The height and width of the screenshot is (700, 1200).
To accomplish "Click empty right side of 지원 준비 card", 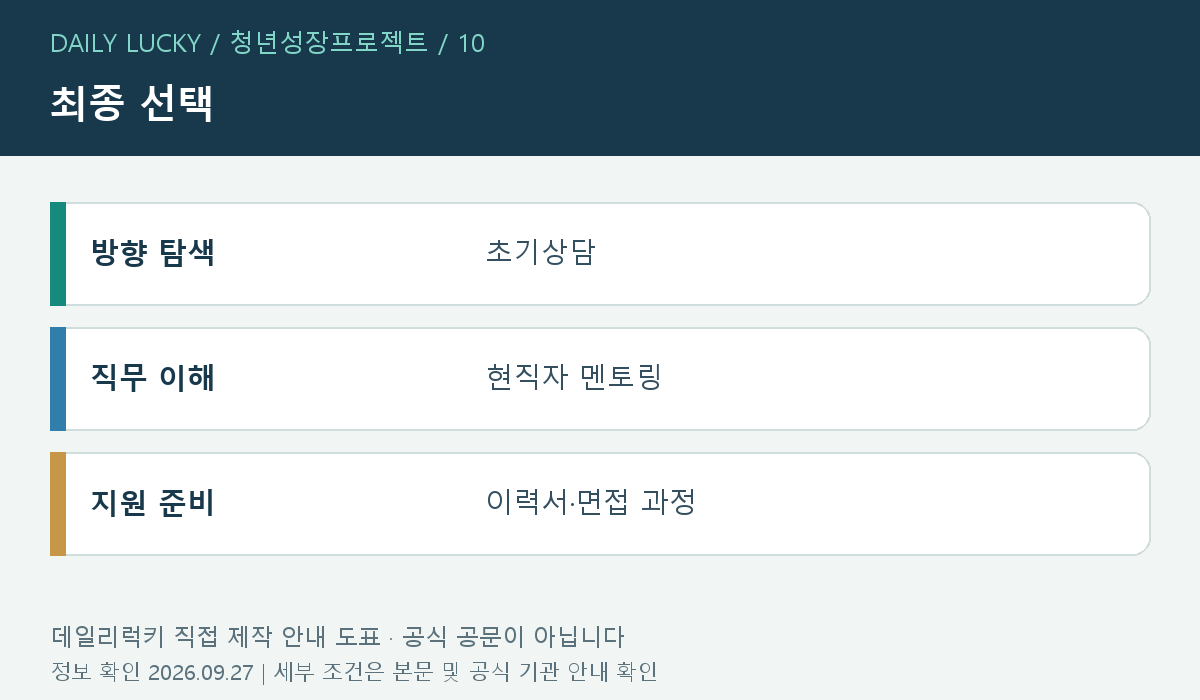I will 920,504.
